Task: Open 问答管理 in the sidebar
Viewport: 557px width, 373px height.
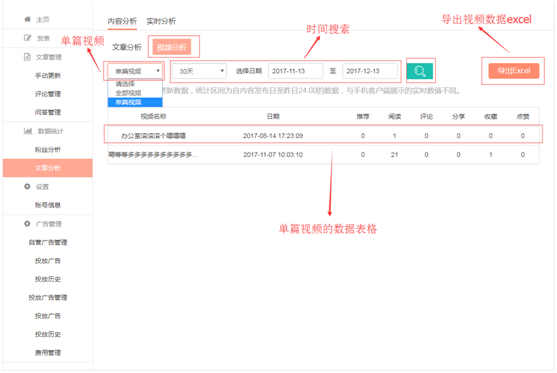Action: point(48,112)
